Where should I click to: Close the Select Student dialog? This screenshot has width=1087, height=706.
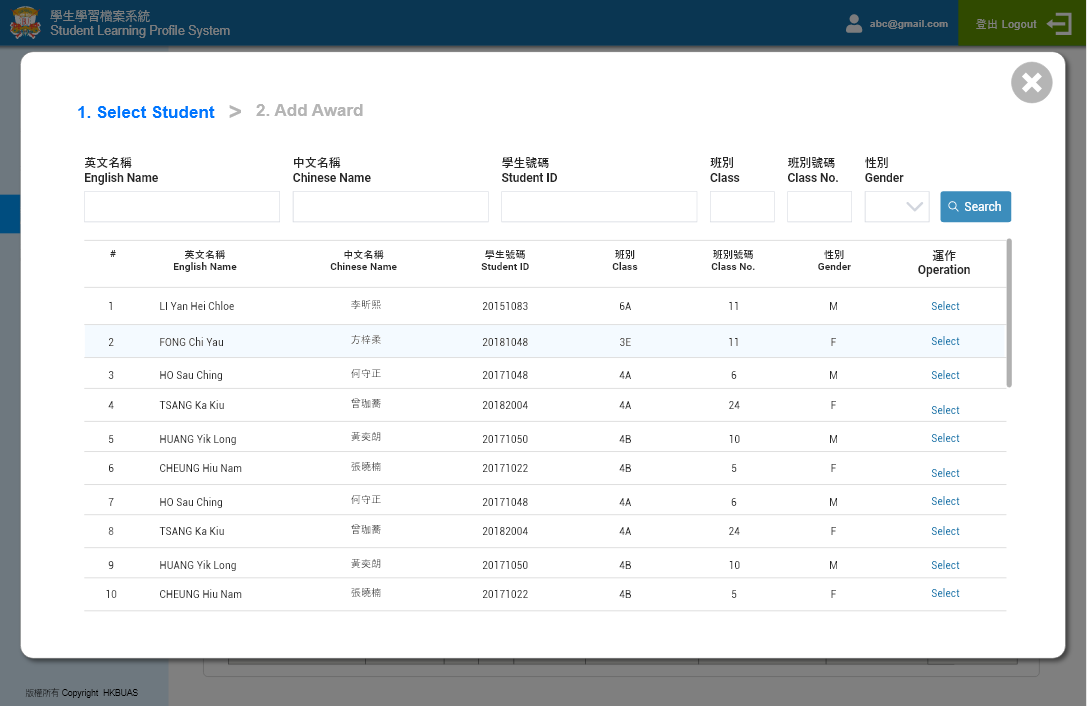(1031, 83)
